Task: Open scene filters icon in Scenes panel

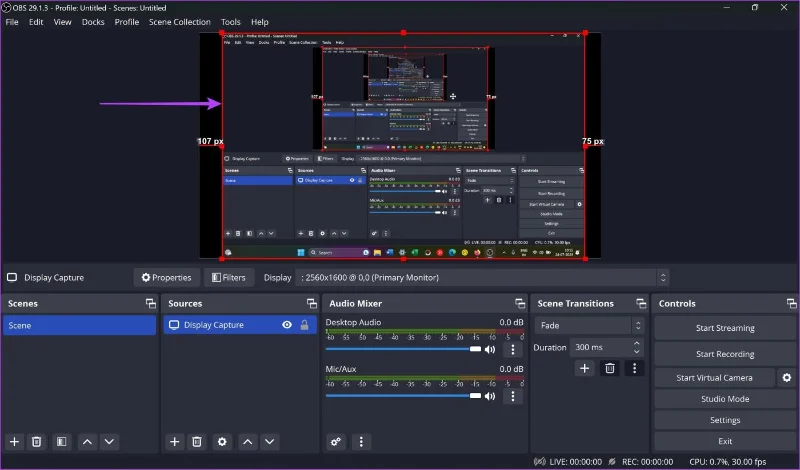Action: coord(61,442)
